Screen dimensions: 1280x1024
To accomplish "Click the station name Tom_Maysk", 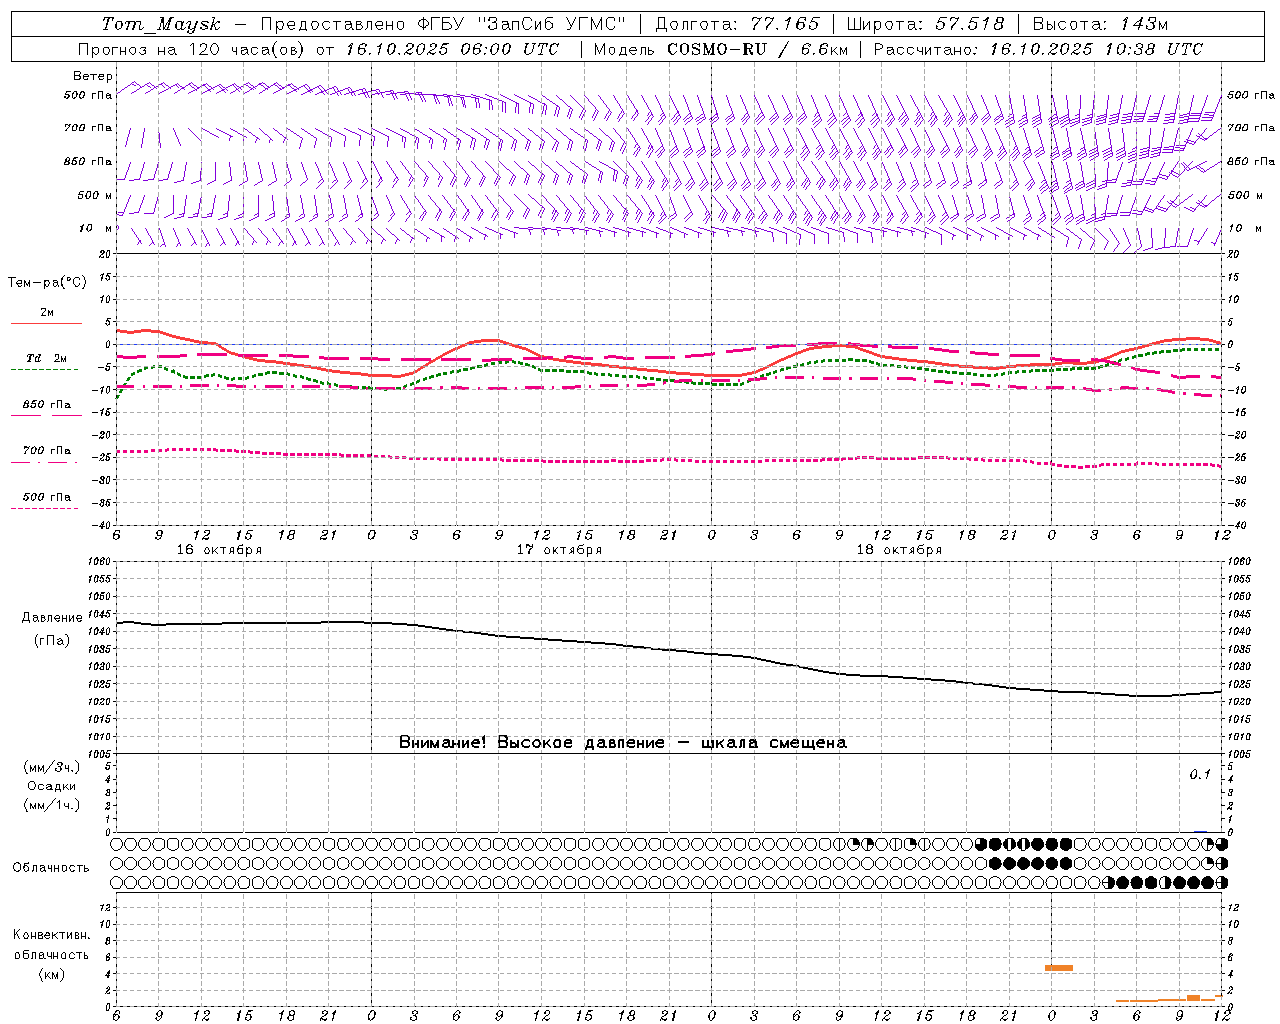I will click(x=161, y=24).
